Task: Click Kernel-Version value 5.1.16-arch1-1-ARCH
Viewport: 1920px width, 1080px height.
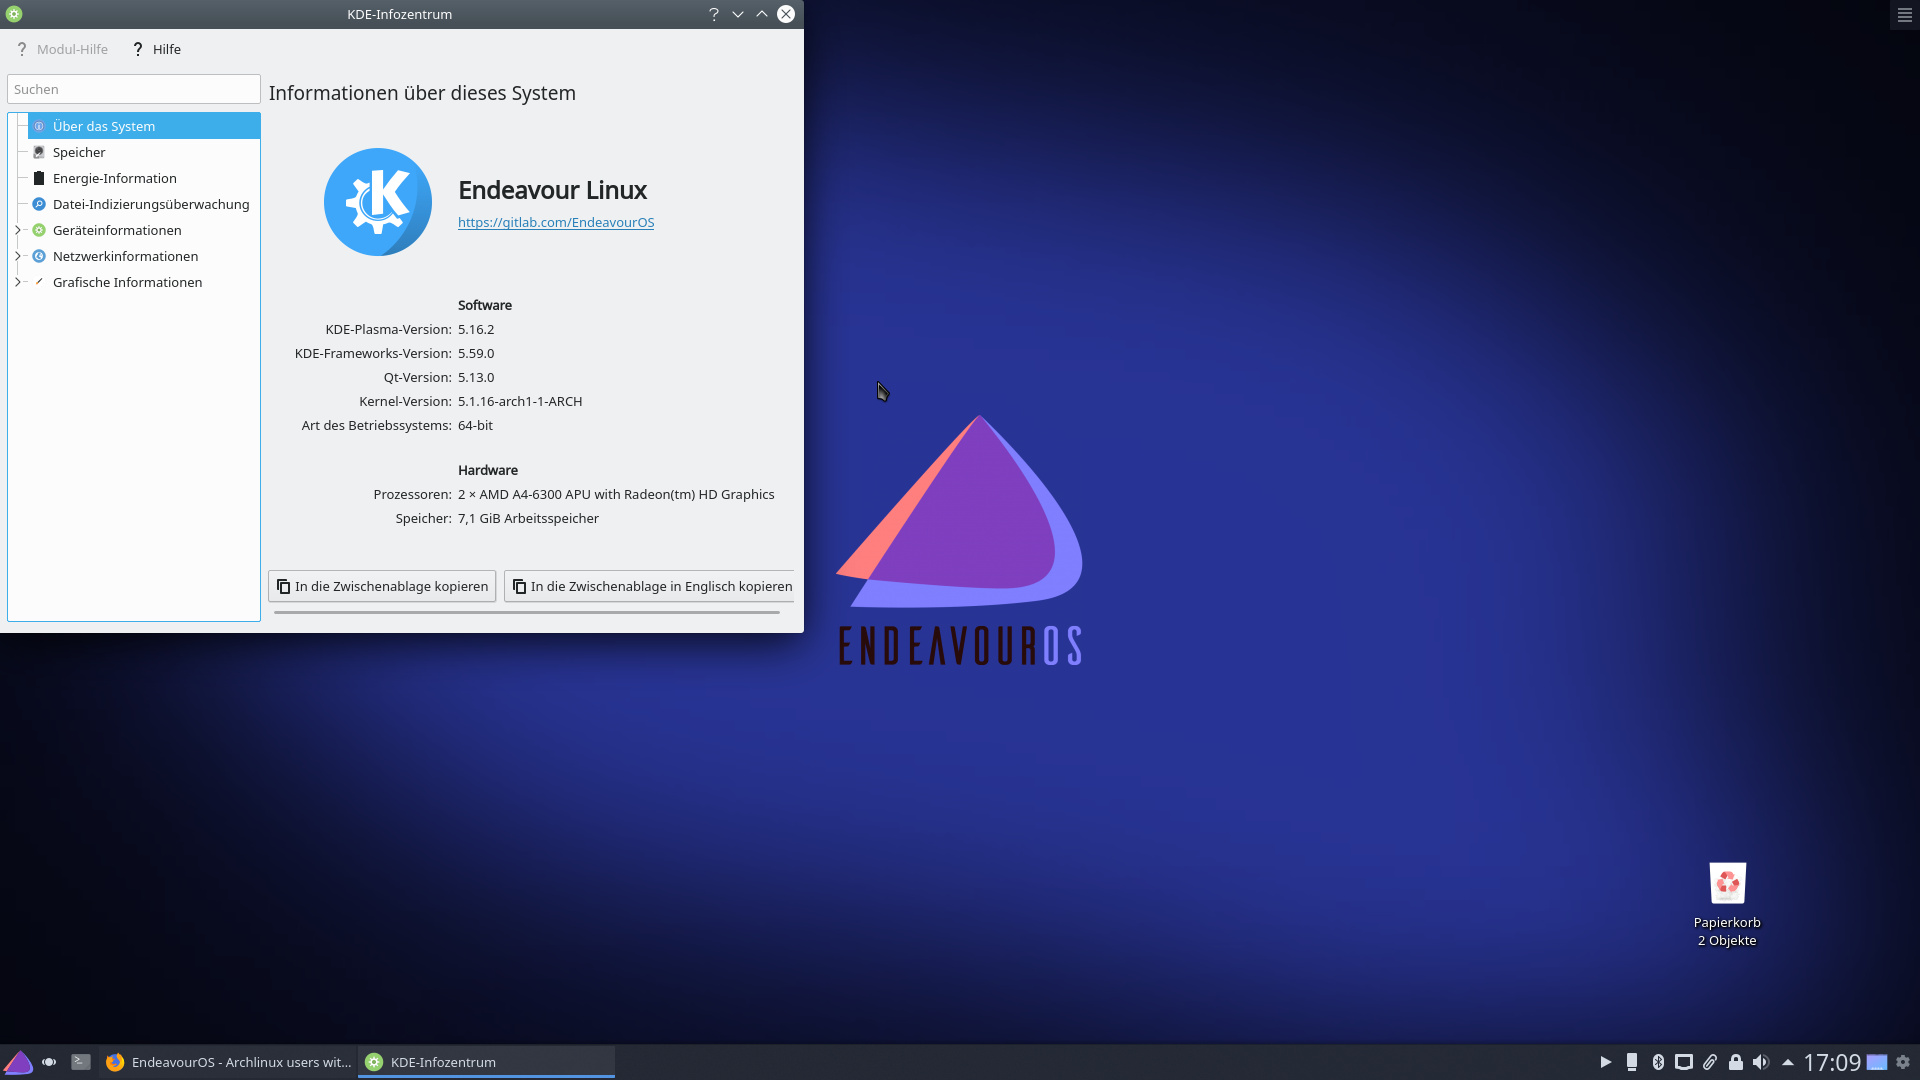Action: click(520, 401)
